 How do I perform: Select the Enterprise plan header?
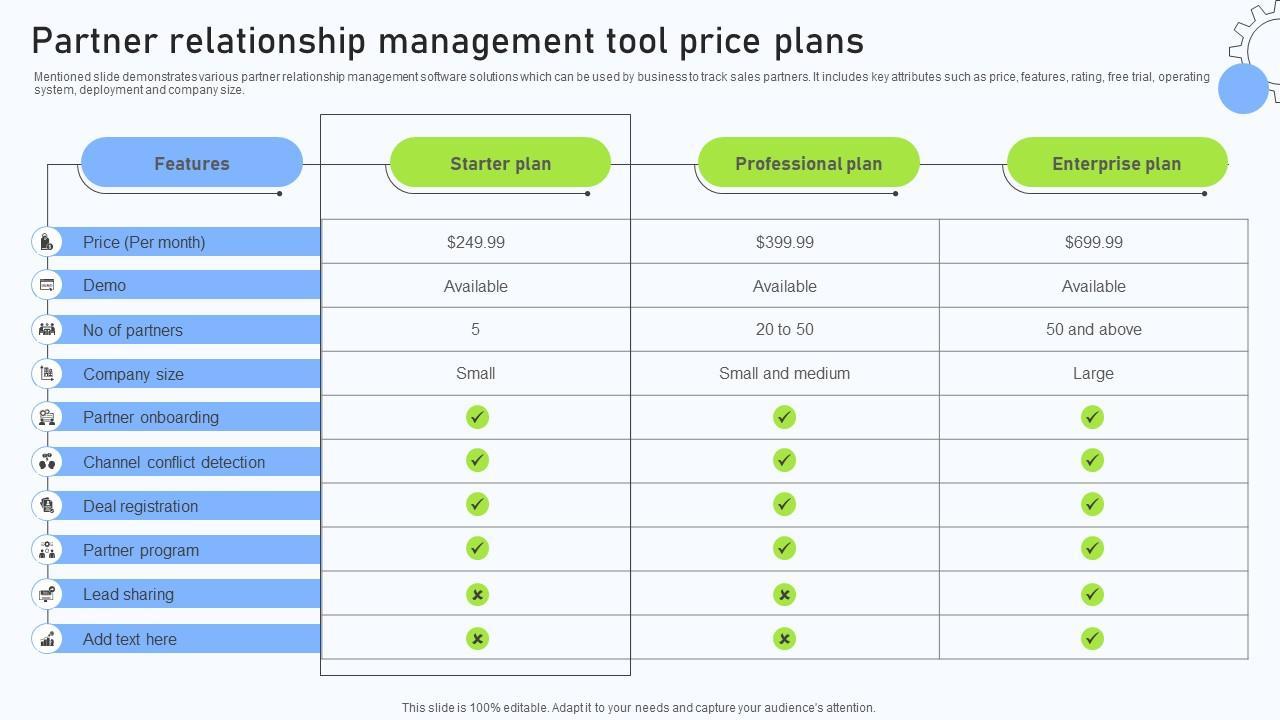pos(1116,163)
